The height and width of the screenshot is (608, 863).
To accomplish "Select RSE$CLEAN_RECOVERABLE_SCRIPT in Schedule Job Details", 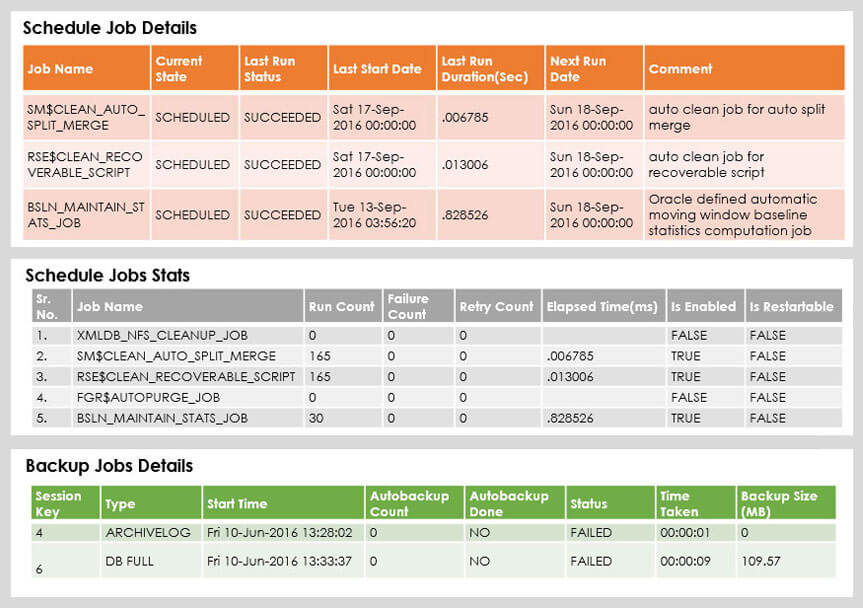I will [85, 165].
